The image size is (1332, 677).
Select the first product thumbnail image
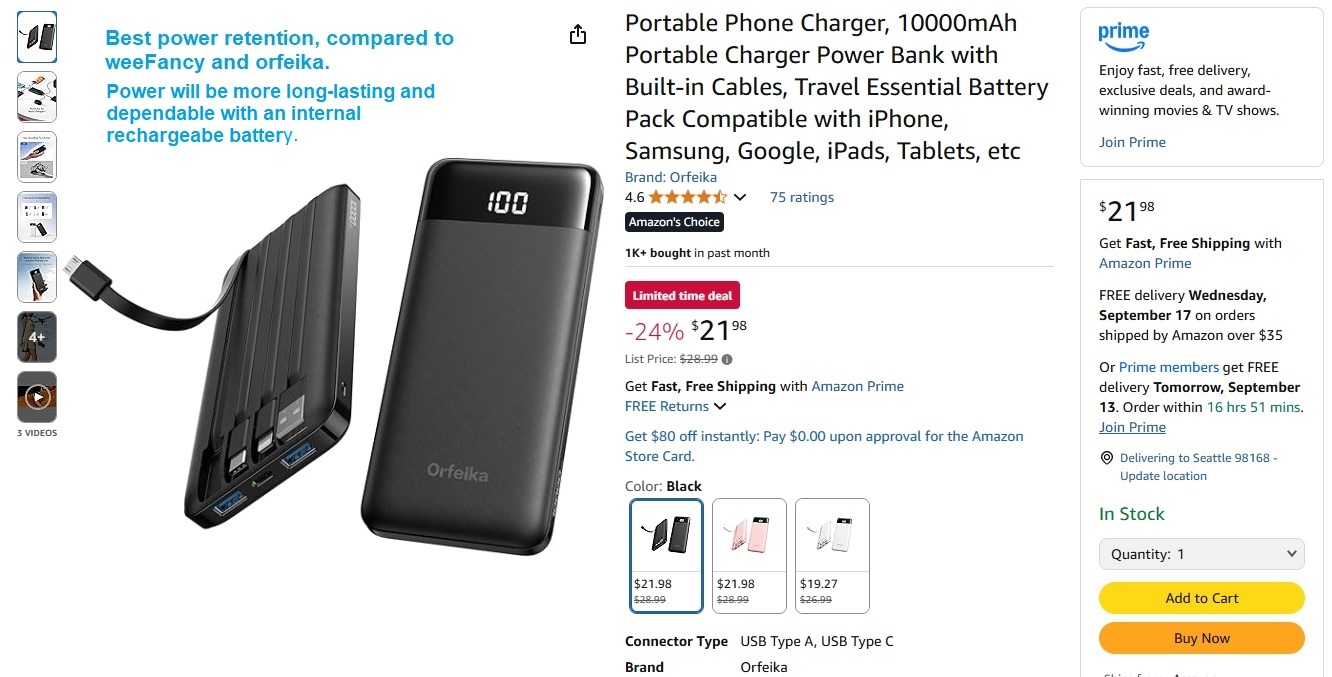point(37,37)
